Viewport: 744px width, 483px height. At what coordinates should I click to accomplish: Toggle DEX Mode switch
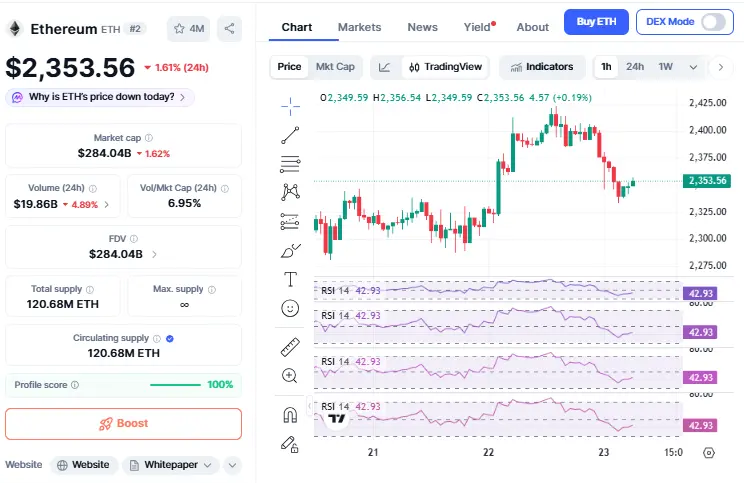[714, 22]
